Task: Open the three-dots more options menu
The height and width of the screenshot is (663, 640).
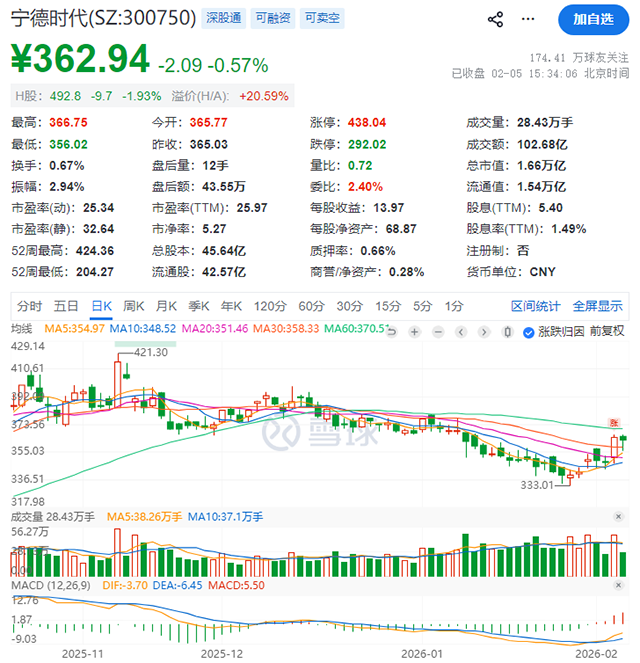Action: pos(528,19)
